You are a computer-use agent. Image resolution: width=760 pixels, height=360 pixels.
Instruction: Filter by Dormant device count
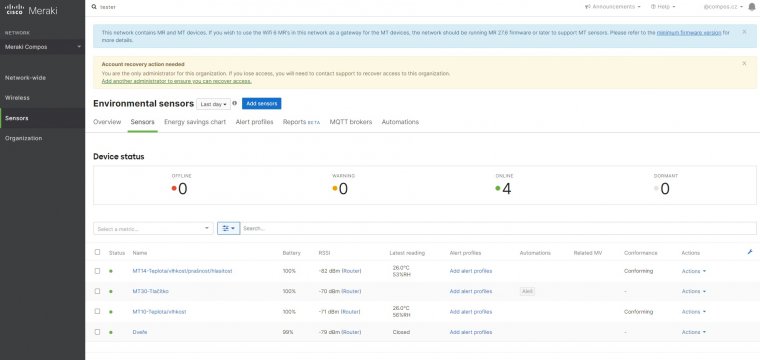(x=665, y=185)
